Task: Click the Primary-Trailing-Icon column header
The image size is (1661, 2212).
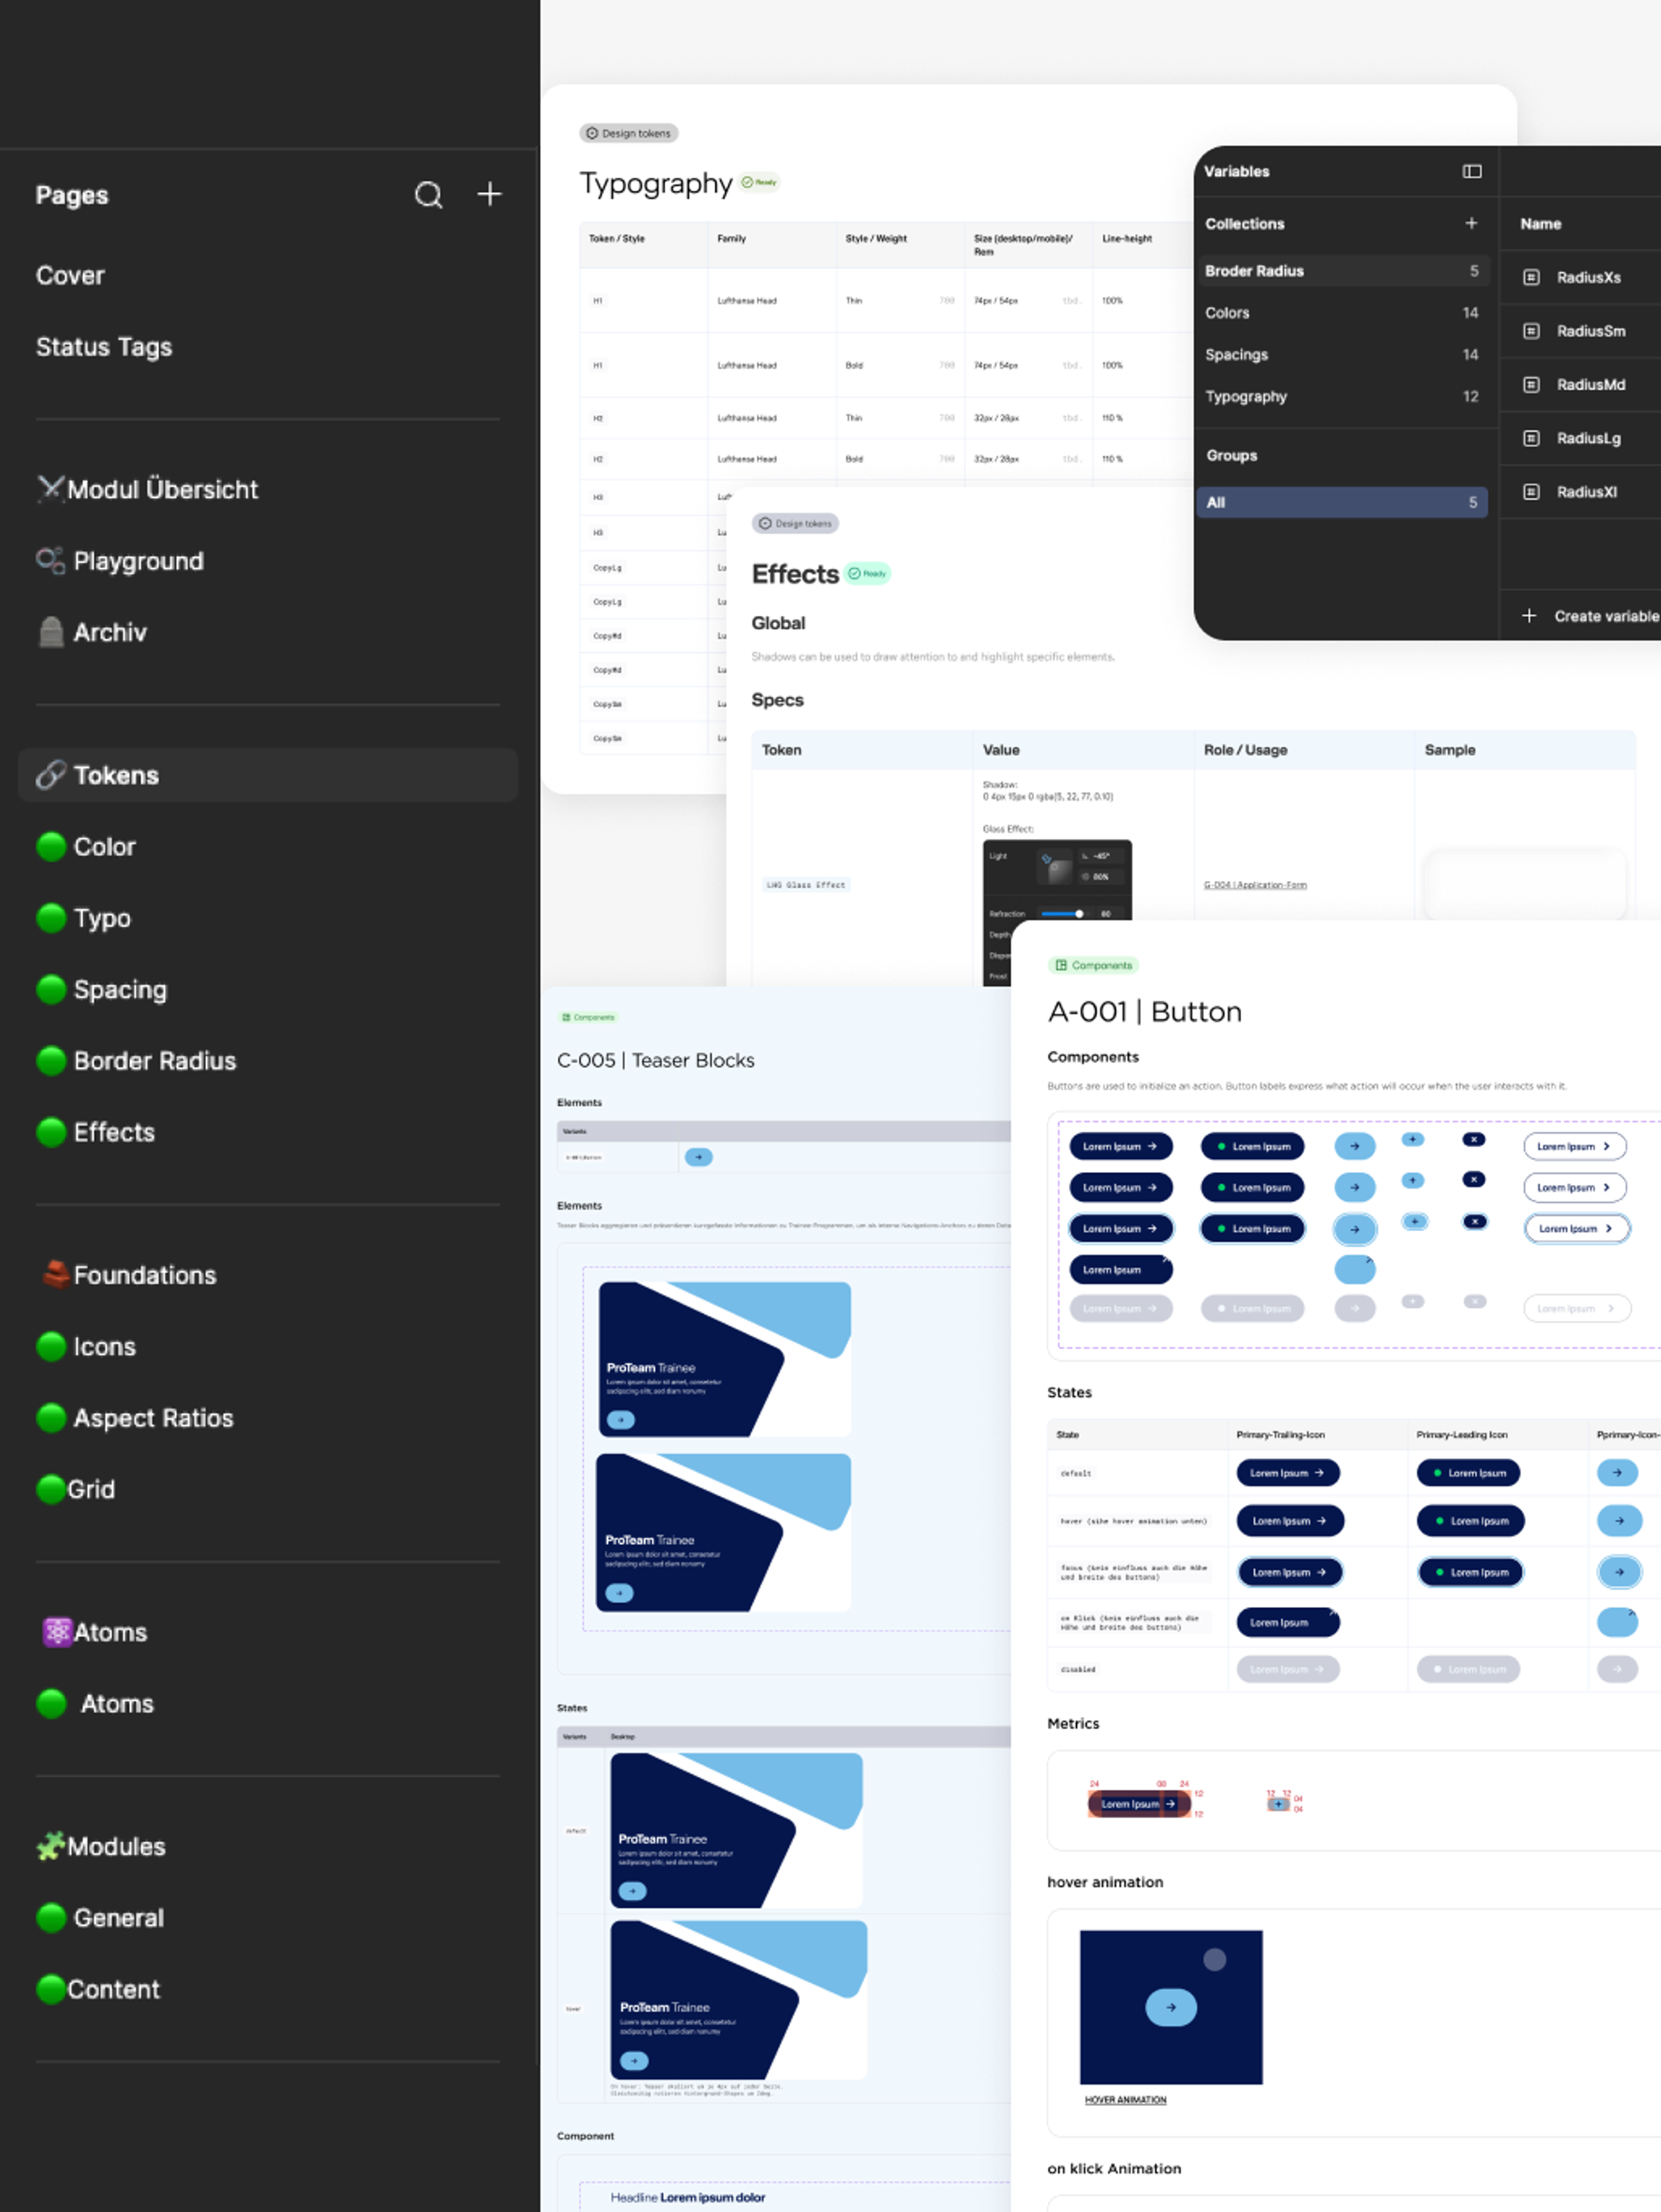Action: click(x=1280, y=1434)
